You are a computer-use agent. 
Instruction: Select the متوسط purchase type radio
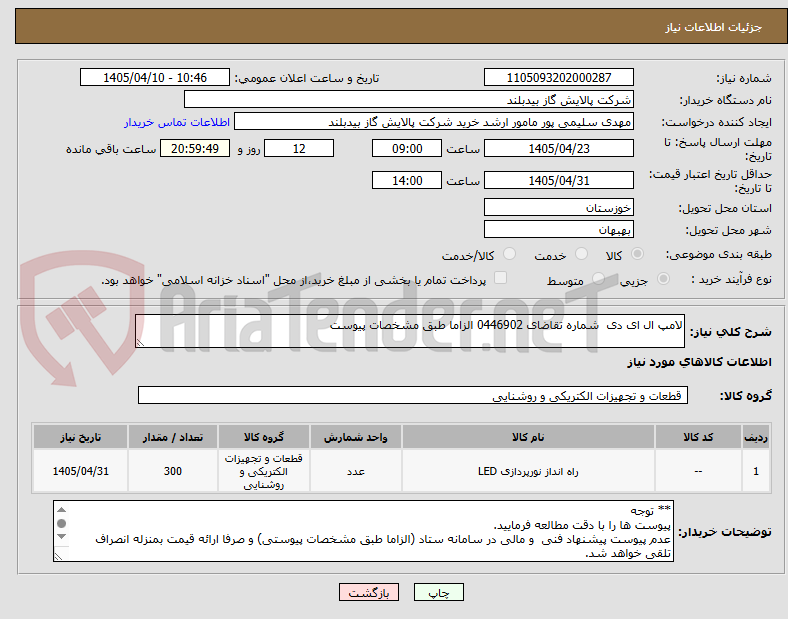(598, 279)
